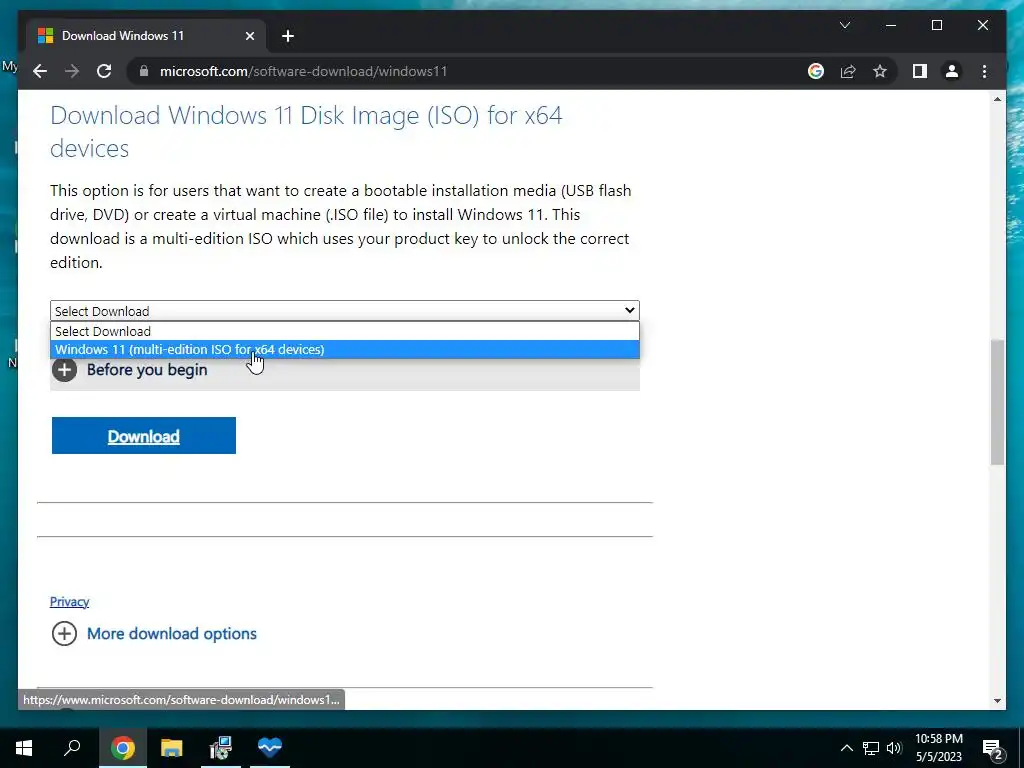Open the tab search chevron
The height and width of the screenshot is (768, 1024).
844,25
